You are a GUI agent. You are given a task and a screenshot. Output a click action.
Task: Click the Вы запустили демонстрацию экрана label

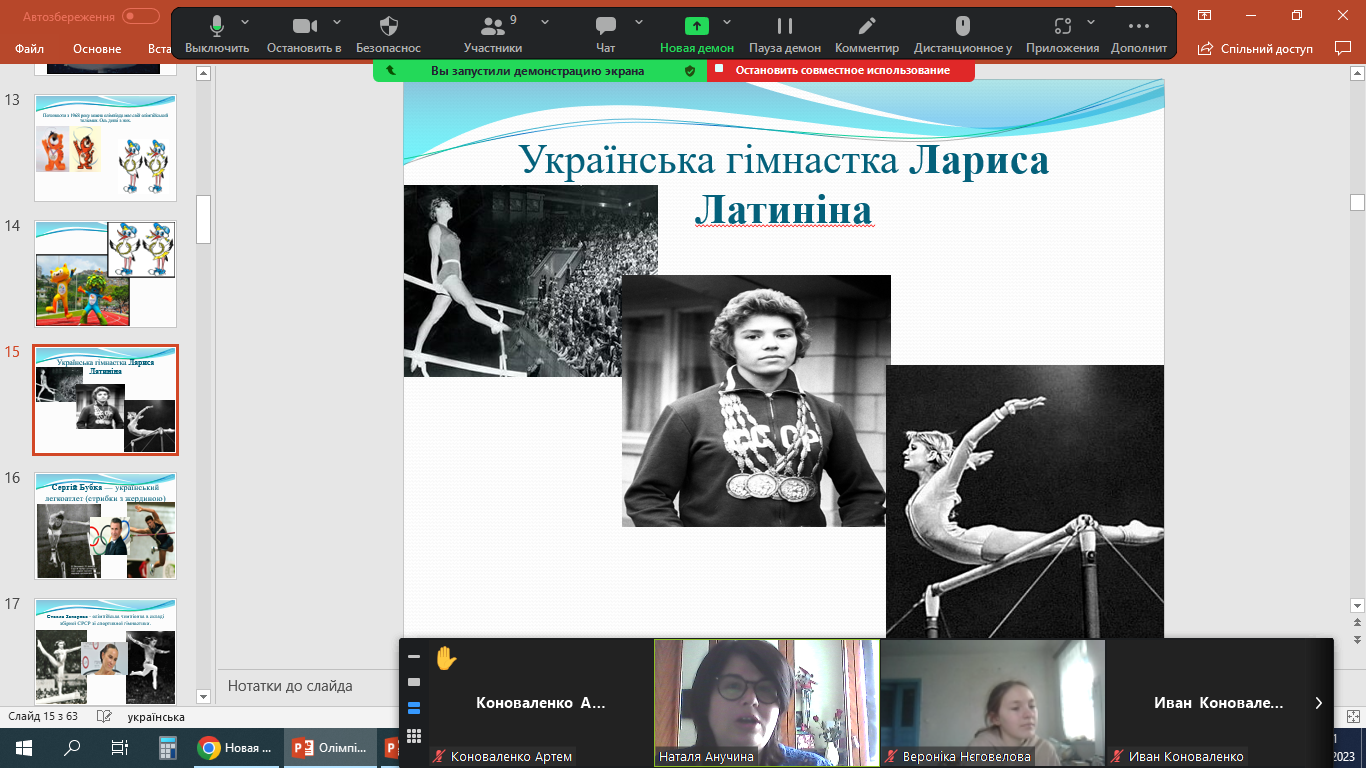(537, 71)
